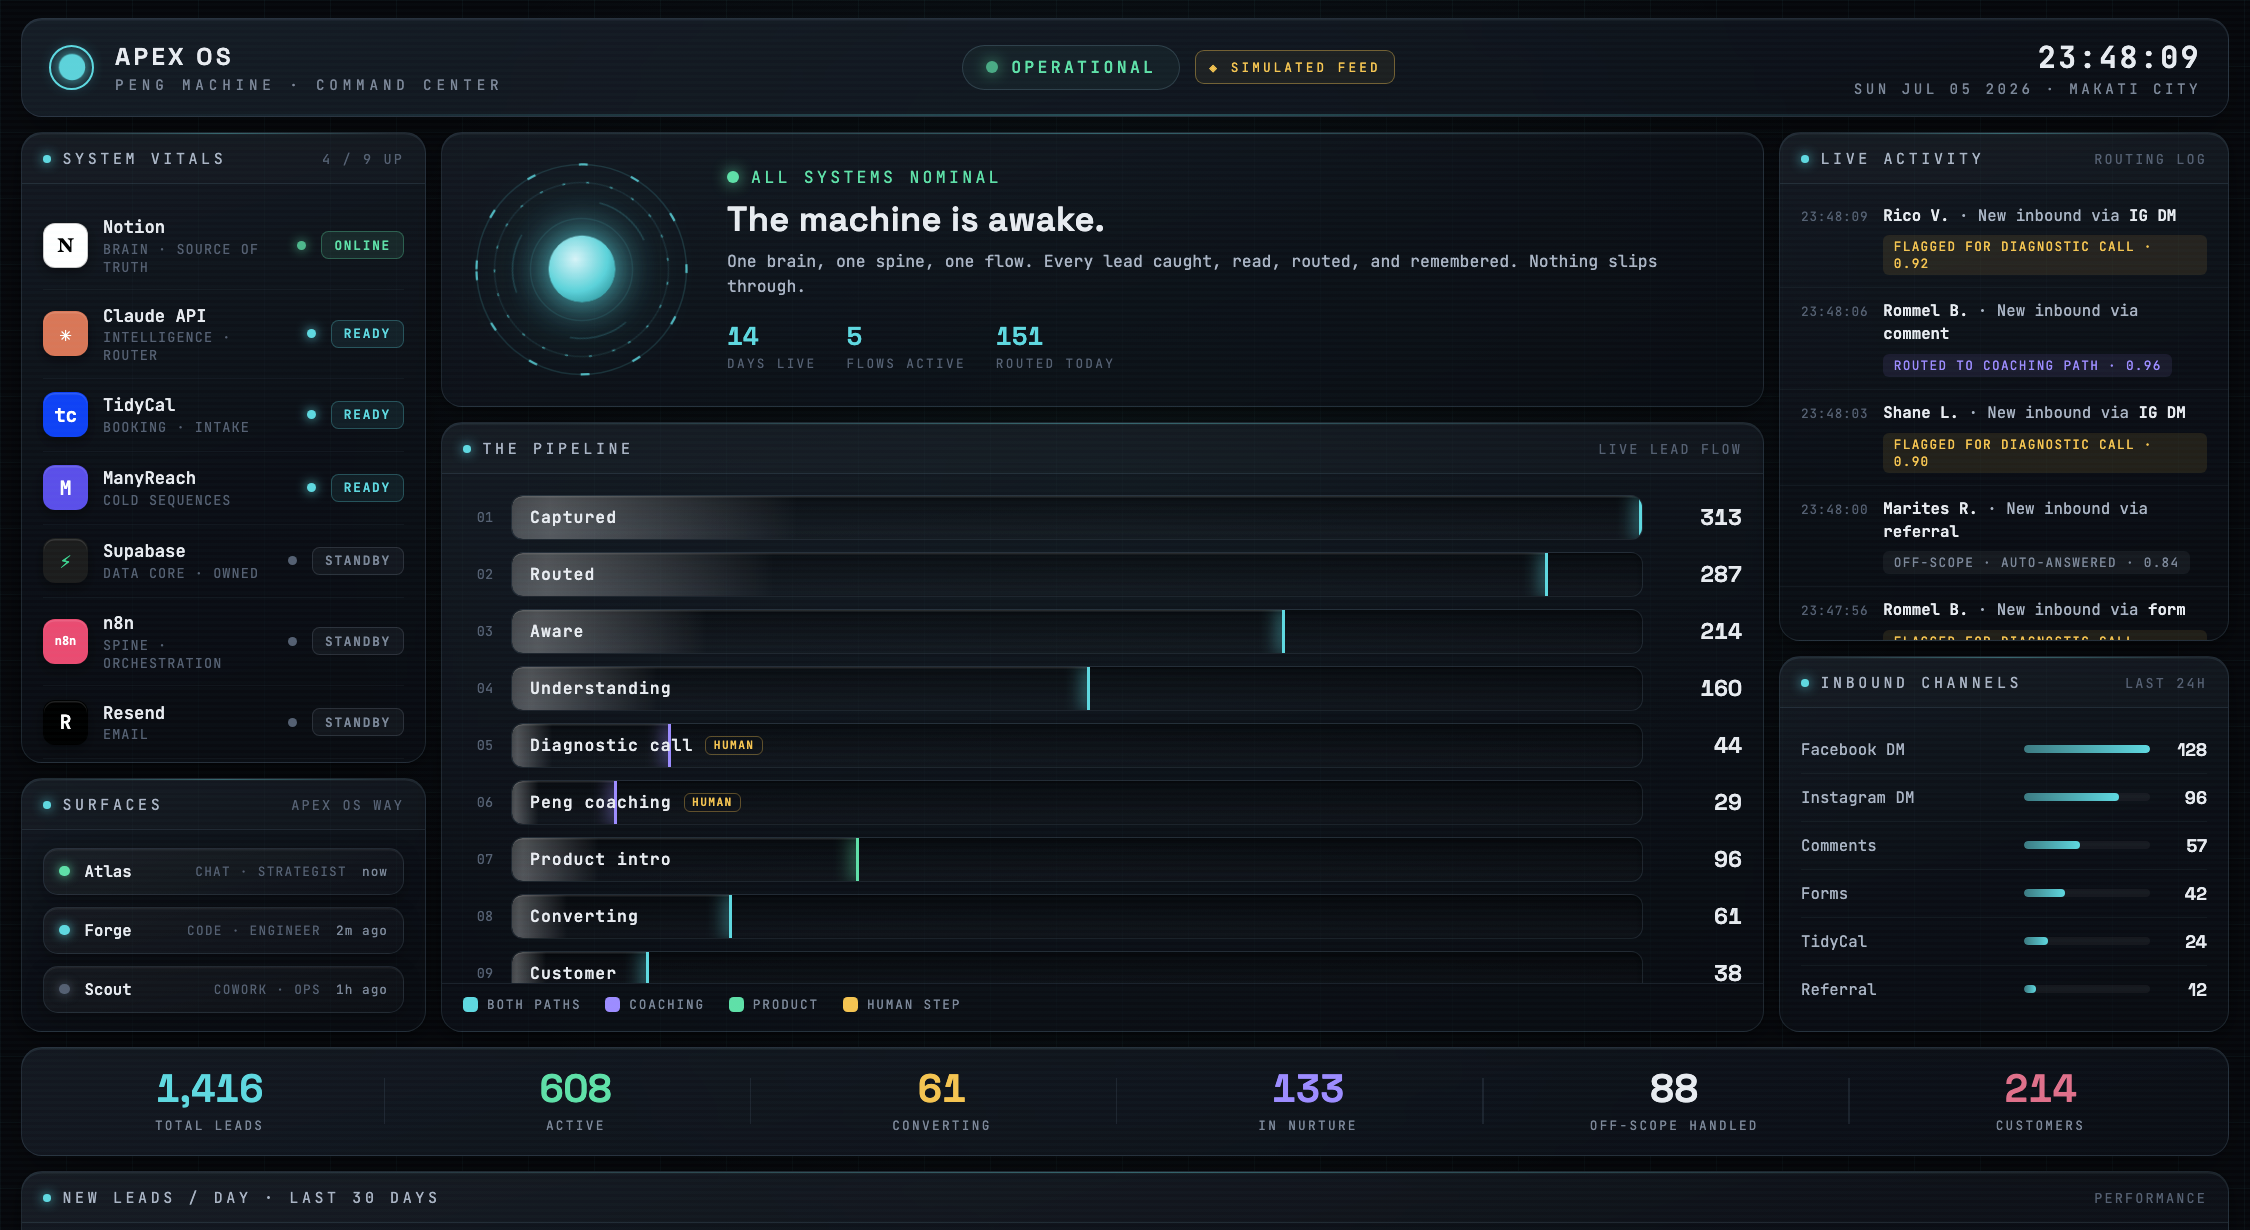Screen dimensions: 2250x1230
Task: Open the Forge code engineer surface
Action: click(223, 930)
